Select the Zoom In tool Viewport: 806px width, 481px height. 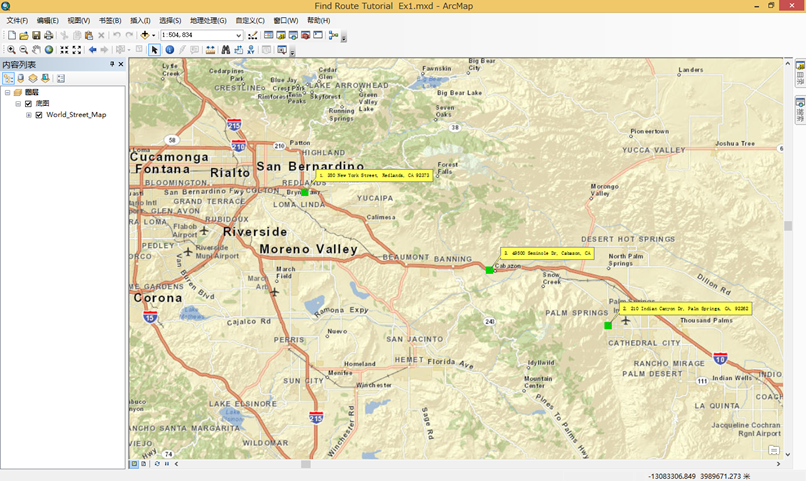(11, 50)
